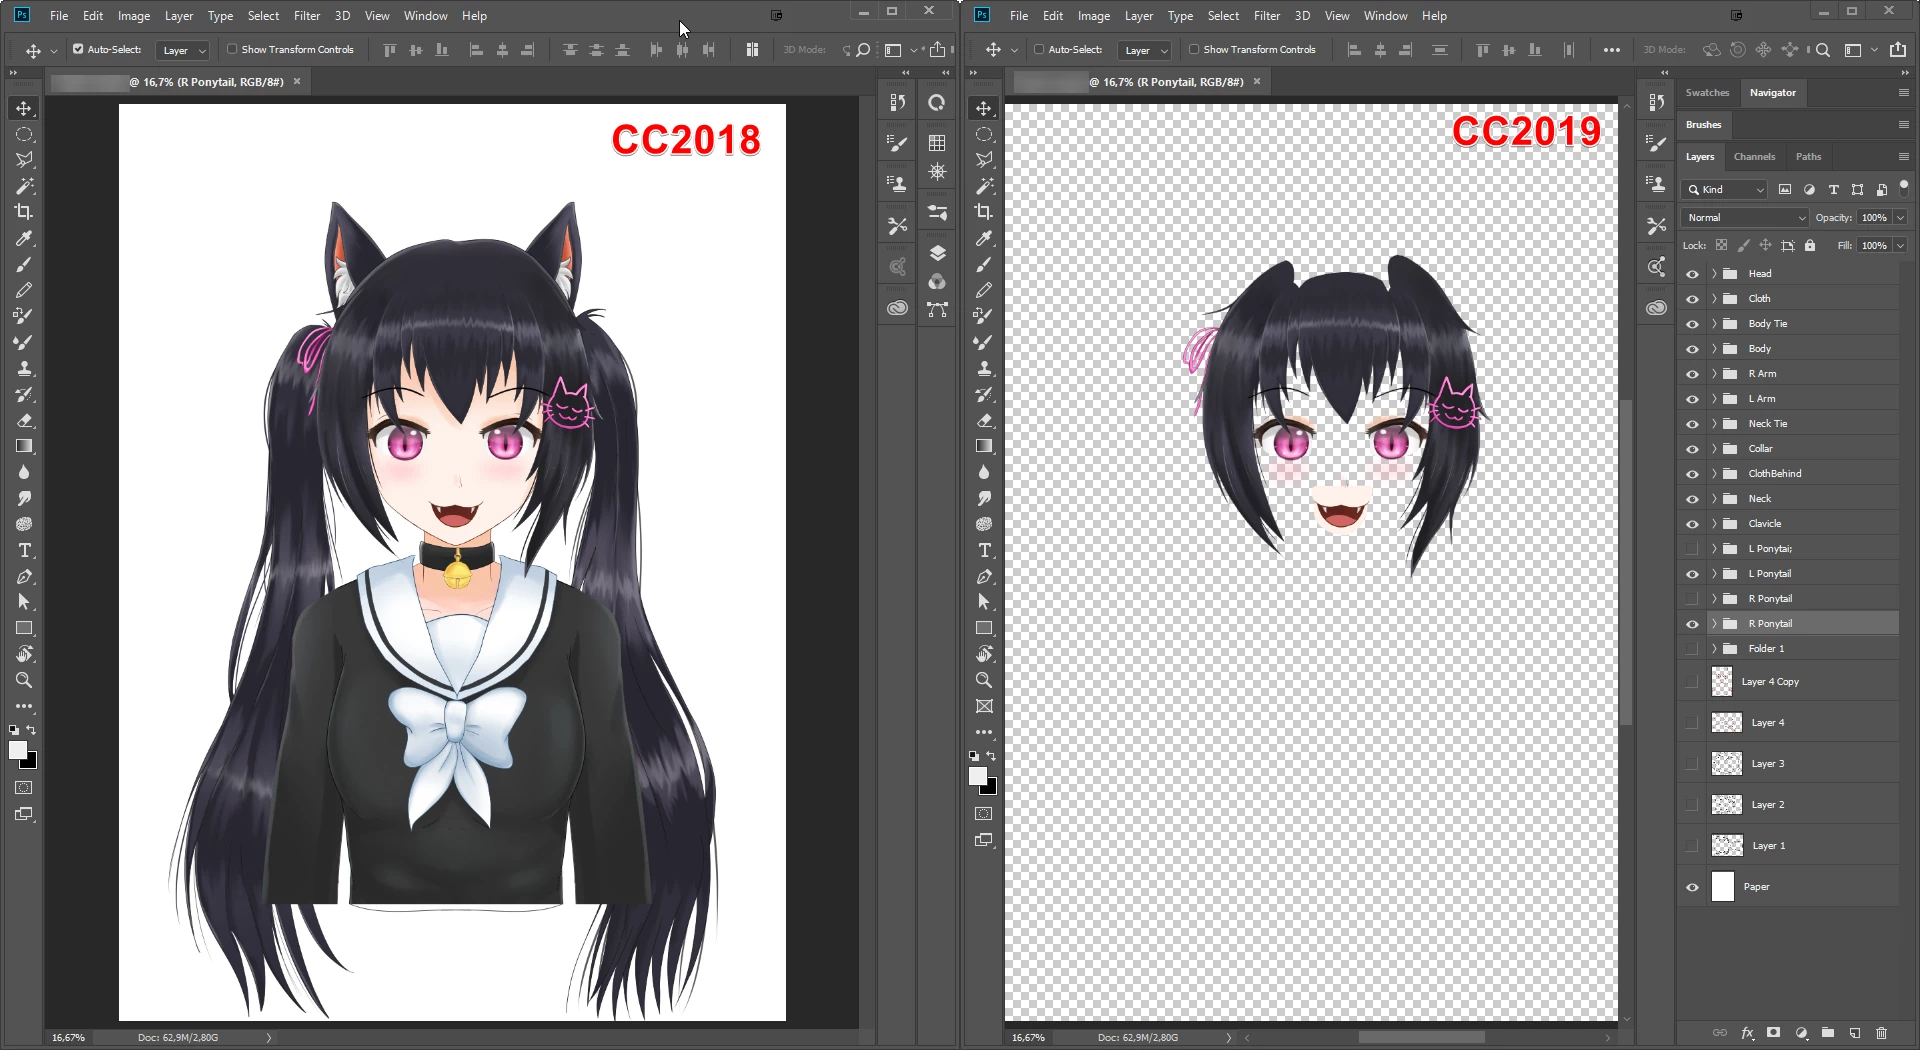Show the Folder 1 group
The width and height of the screenshot is (1920, 1050).
point(1692,649)
